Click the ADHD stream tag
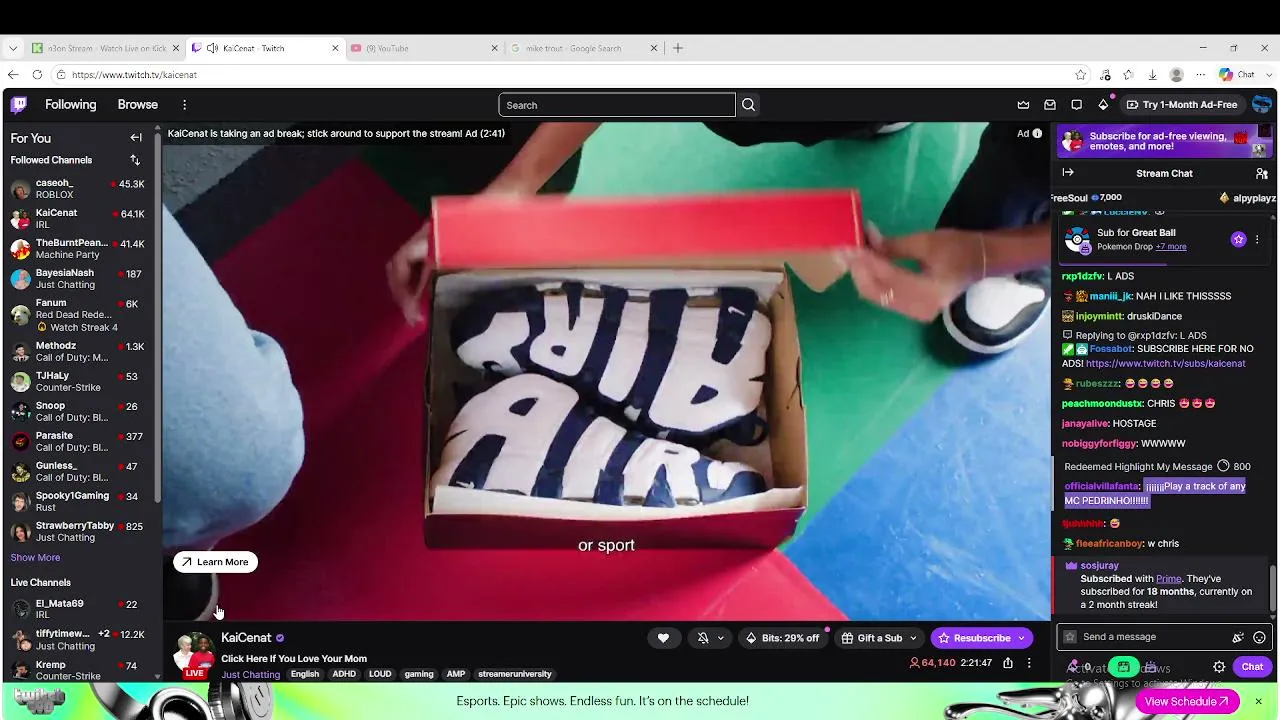 coord(344,674)
